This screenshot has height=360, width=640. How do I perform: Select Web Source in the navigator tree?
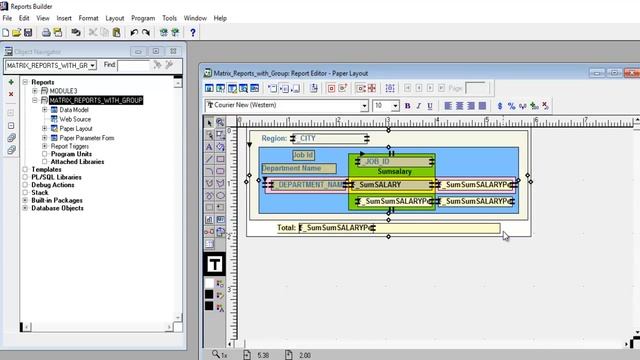75,119
